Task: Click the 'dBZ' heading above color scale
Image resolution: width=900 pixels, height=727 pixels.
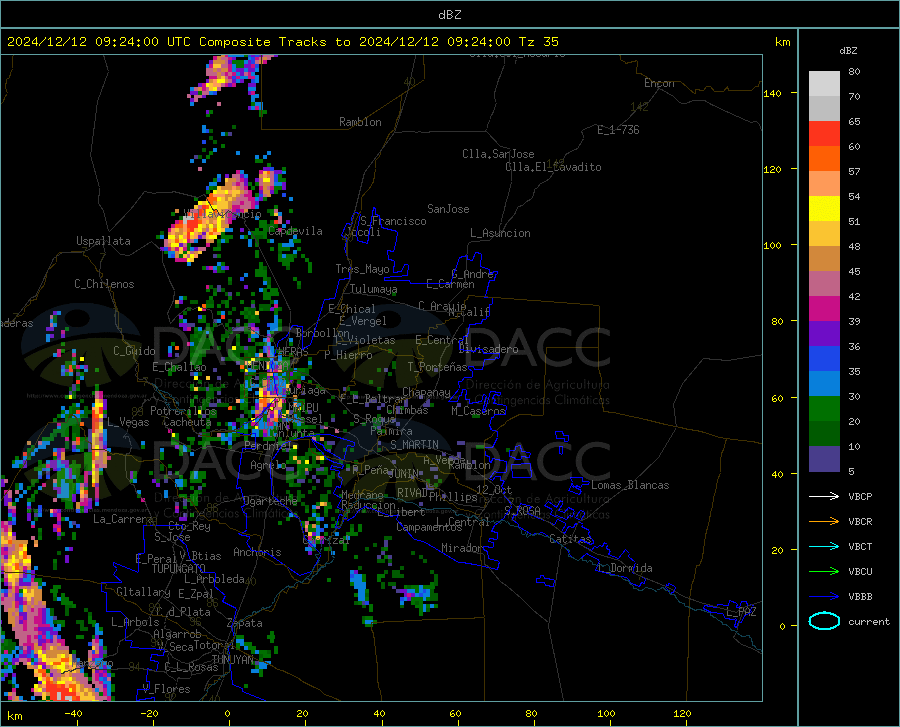Action: [x=848, y=50]
